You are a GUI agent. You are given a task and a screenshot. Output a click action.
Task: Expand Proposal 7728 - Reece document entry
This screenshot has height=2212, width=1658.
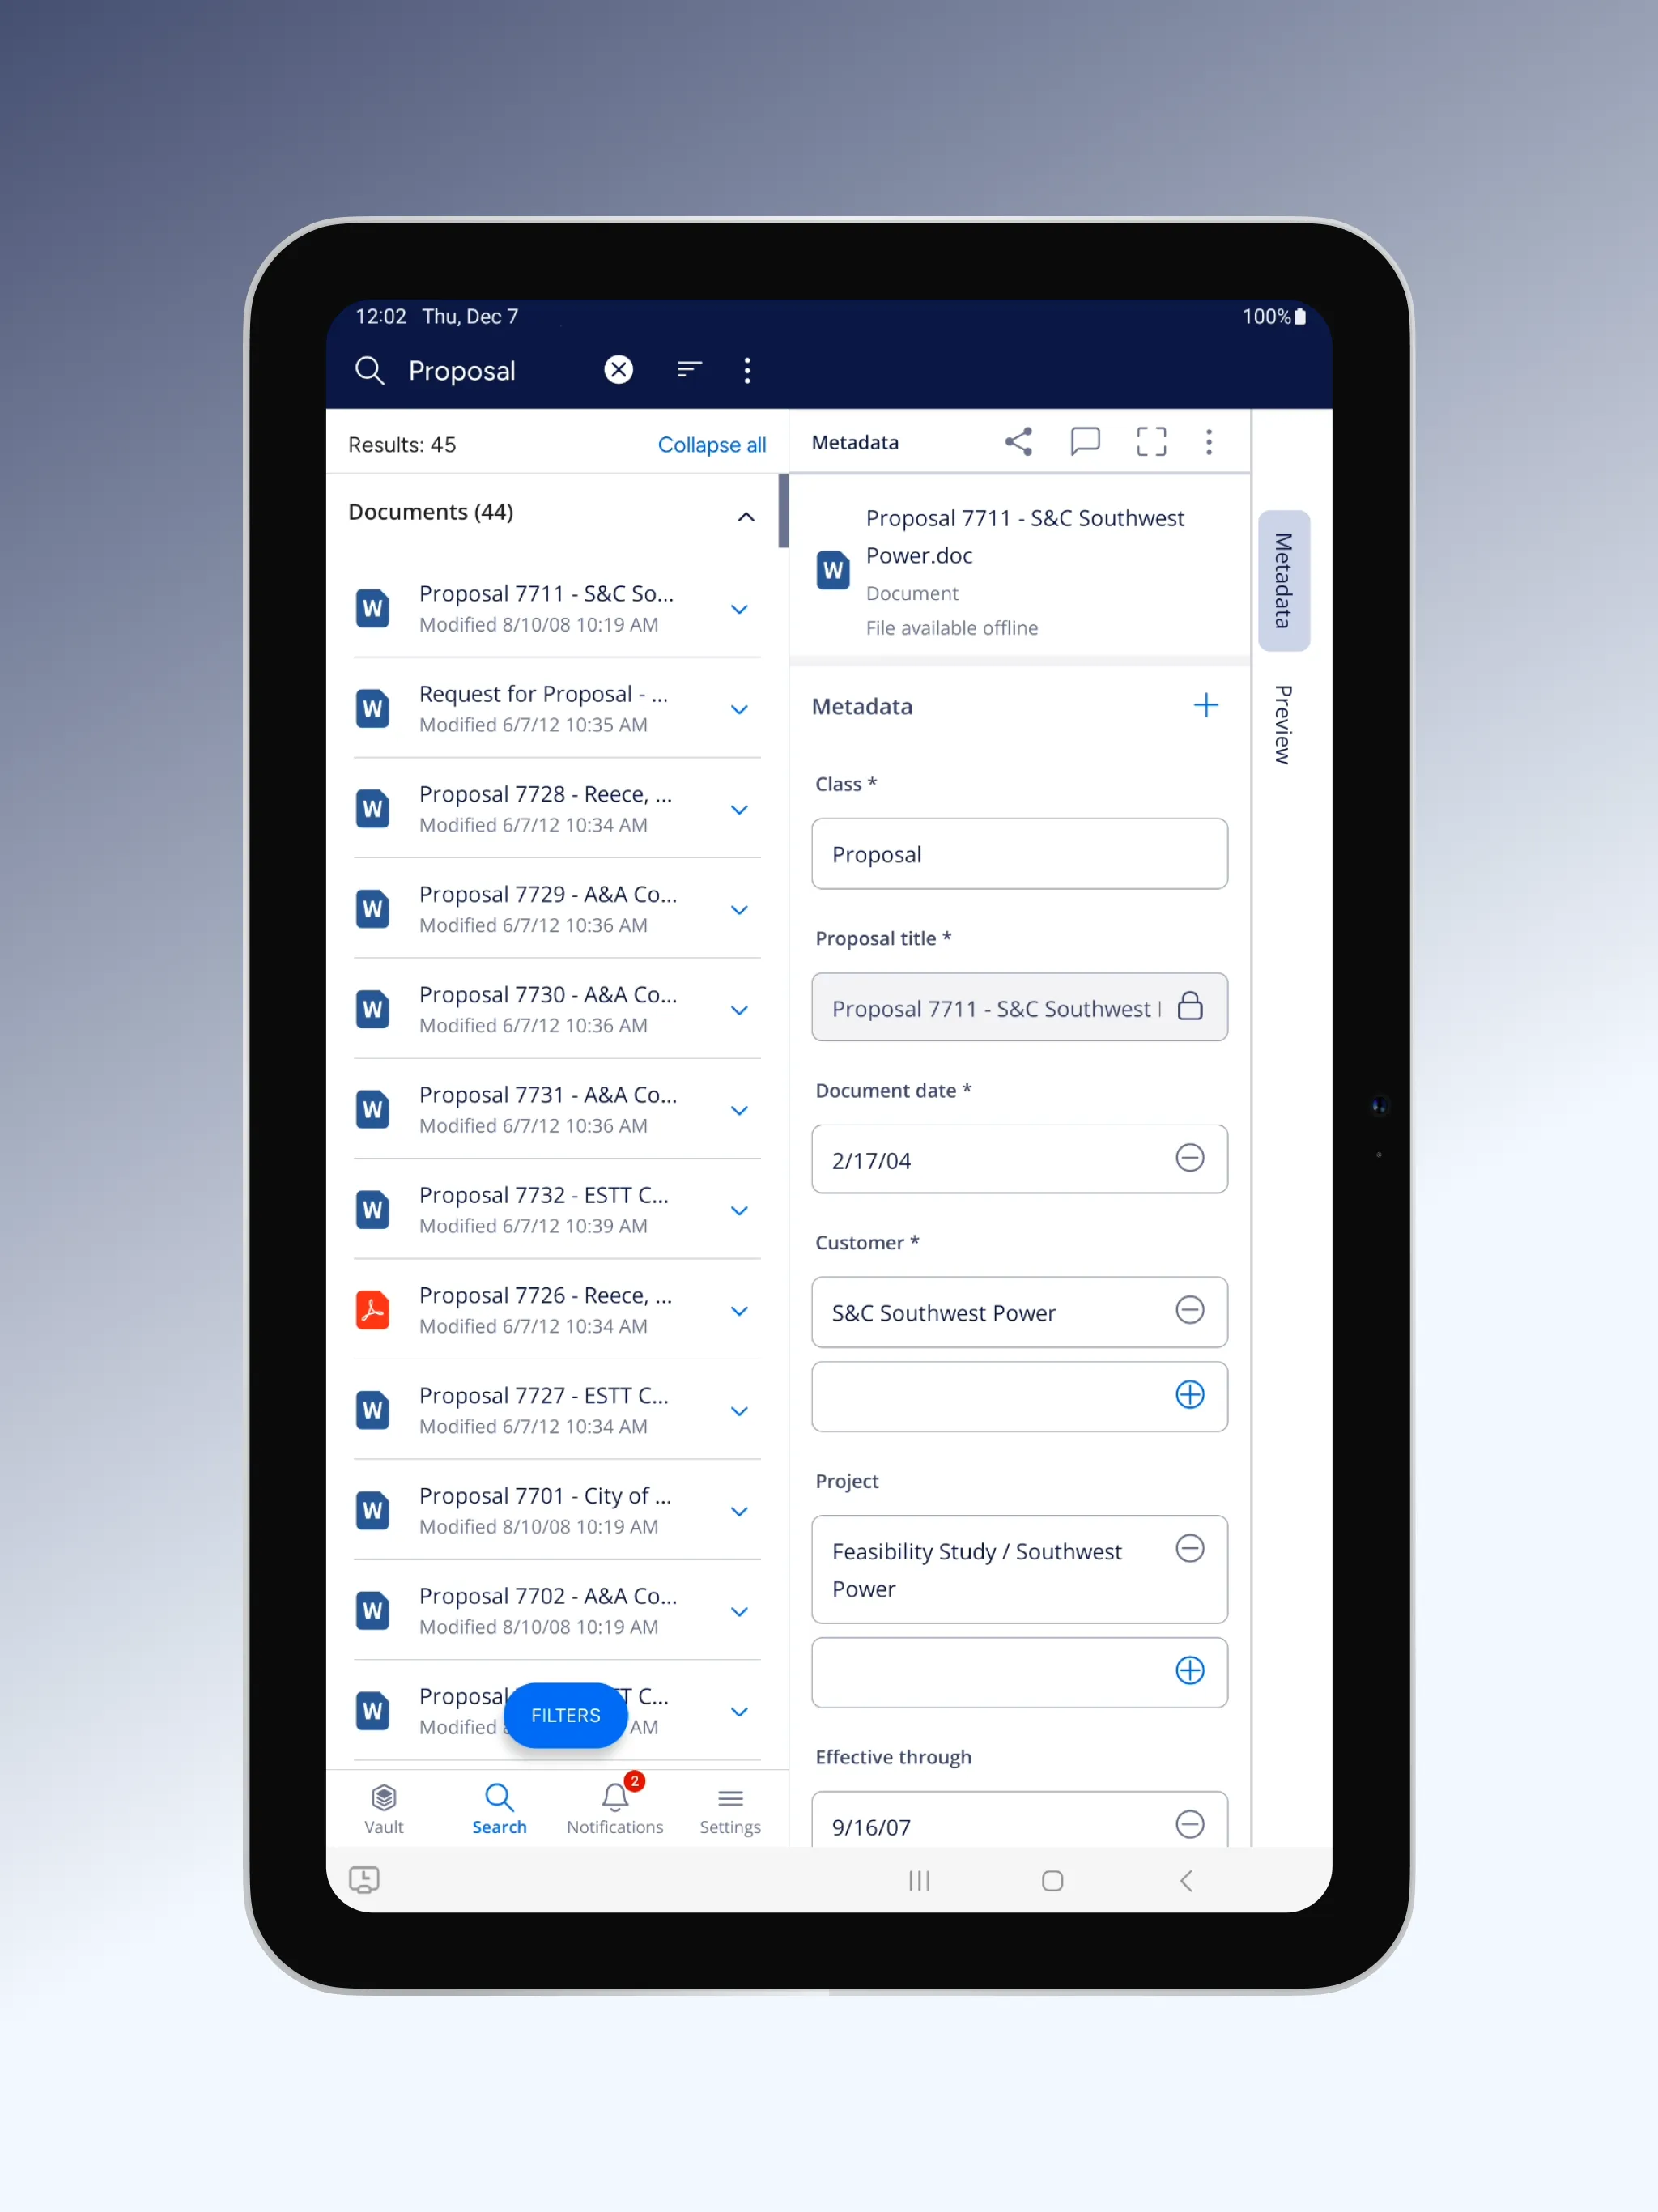[x=740, y=808]
